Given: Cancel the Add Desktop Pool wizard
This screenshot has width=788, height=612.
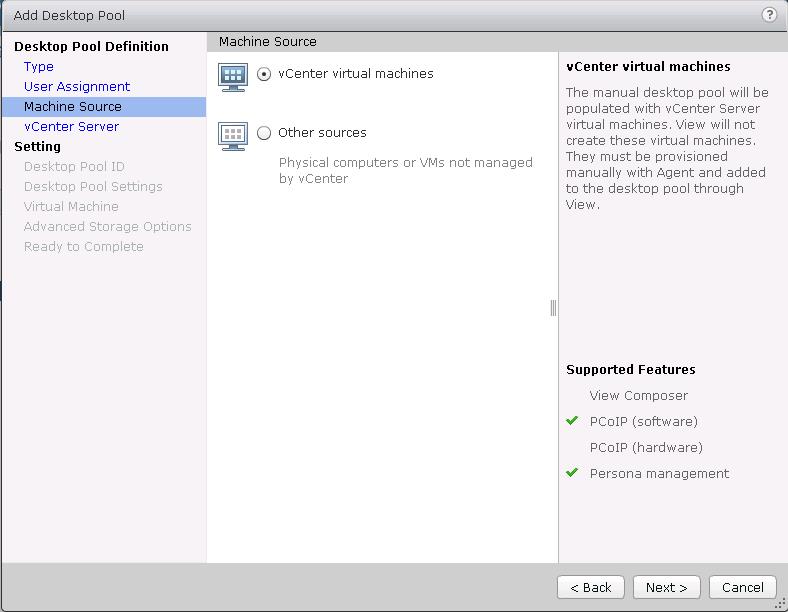Looking at the screenshot, I should [x=742, y=587].
